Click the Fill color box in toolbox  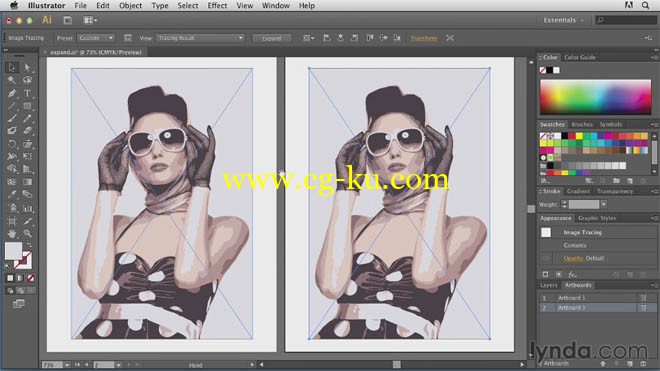click(13, 251)
